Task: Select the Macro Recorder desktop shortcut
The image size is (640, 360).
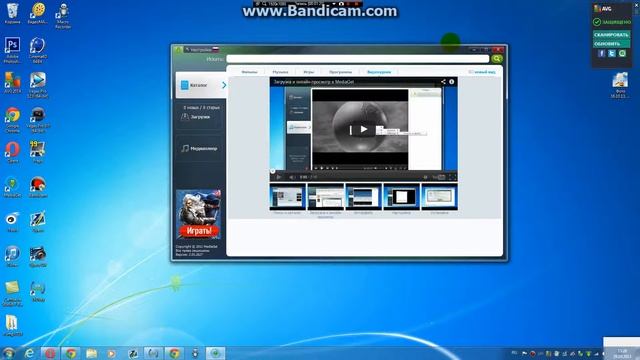Action: pyautogui.click(x=62, y=16)
